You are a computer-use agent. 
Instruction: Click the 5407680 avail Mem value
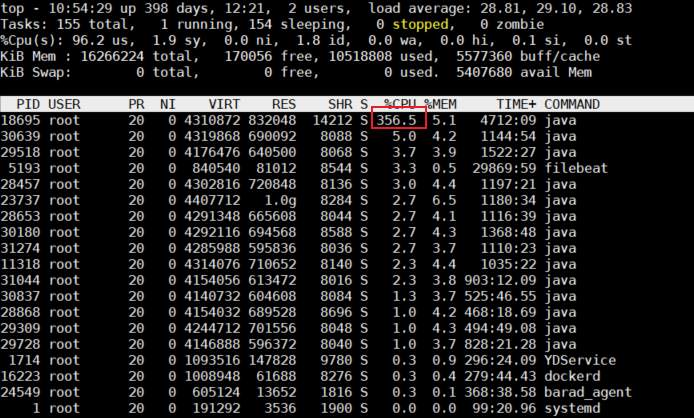[x=524, y=73]
